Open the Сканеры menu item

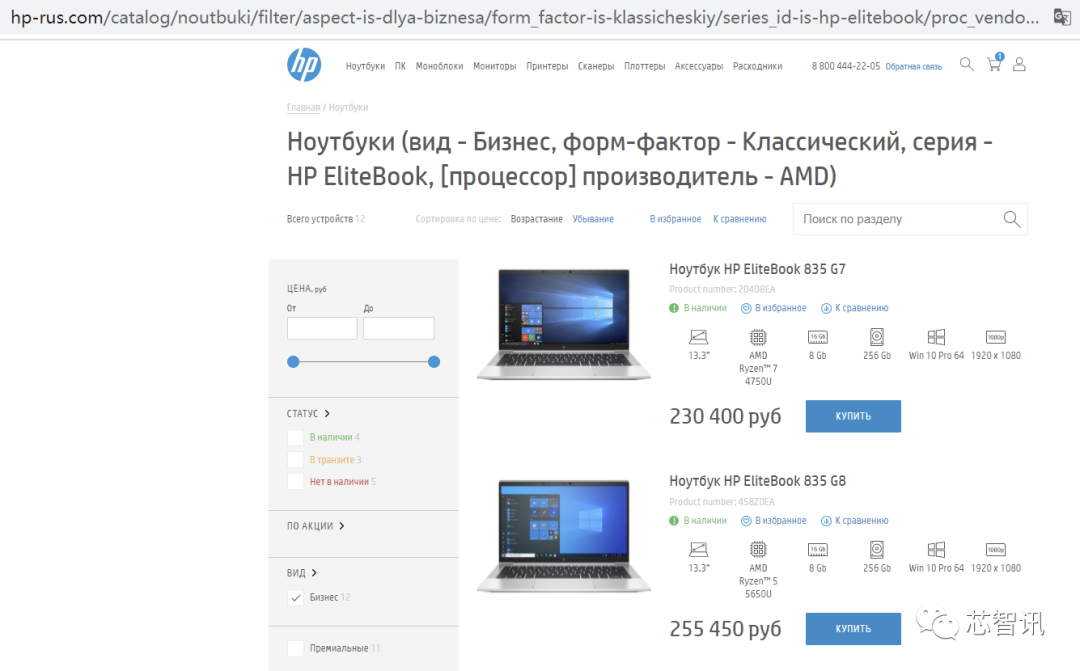click(596, 66)
